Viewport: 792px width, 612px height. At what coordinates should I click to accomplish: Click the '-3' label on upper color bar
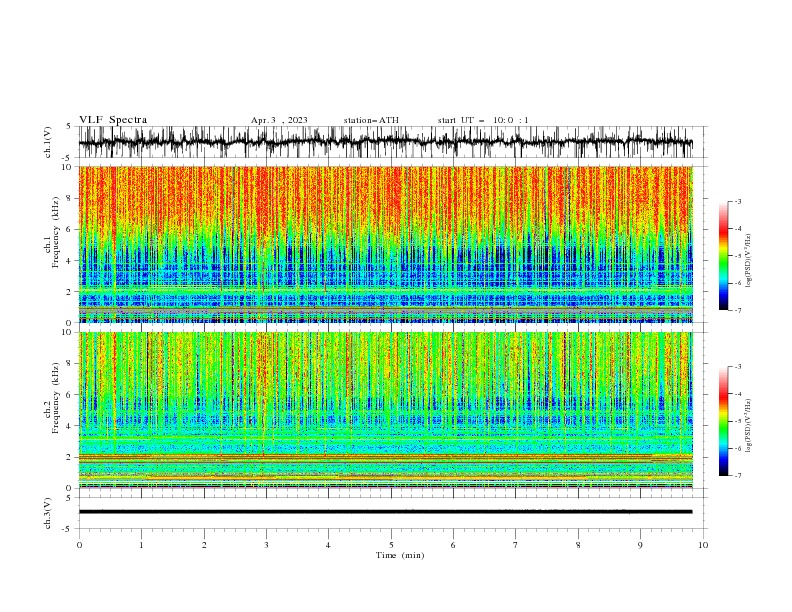click(737, 201)
